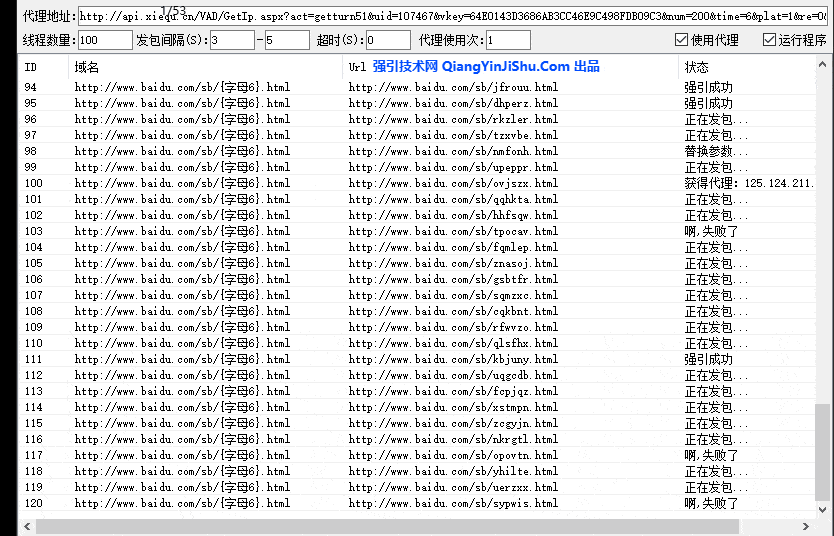
Task: Click the 域名 cell in row 110
Action: tap(182, 343)
